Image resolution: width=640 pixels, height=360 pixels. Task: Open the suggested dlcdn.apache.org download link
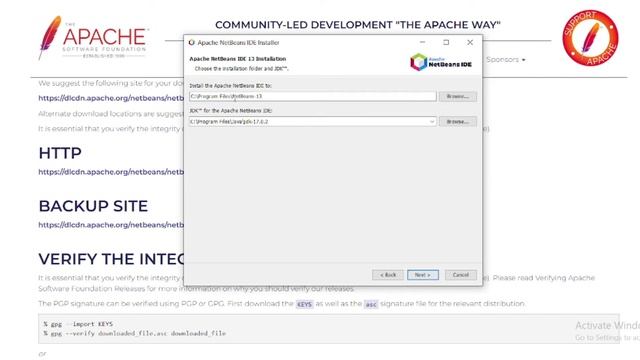point(111,98)
